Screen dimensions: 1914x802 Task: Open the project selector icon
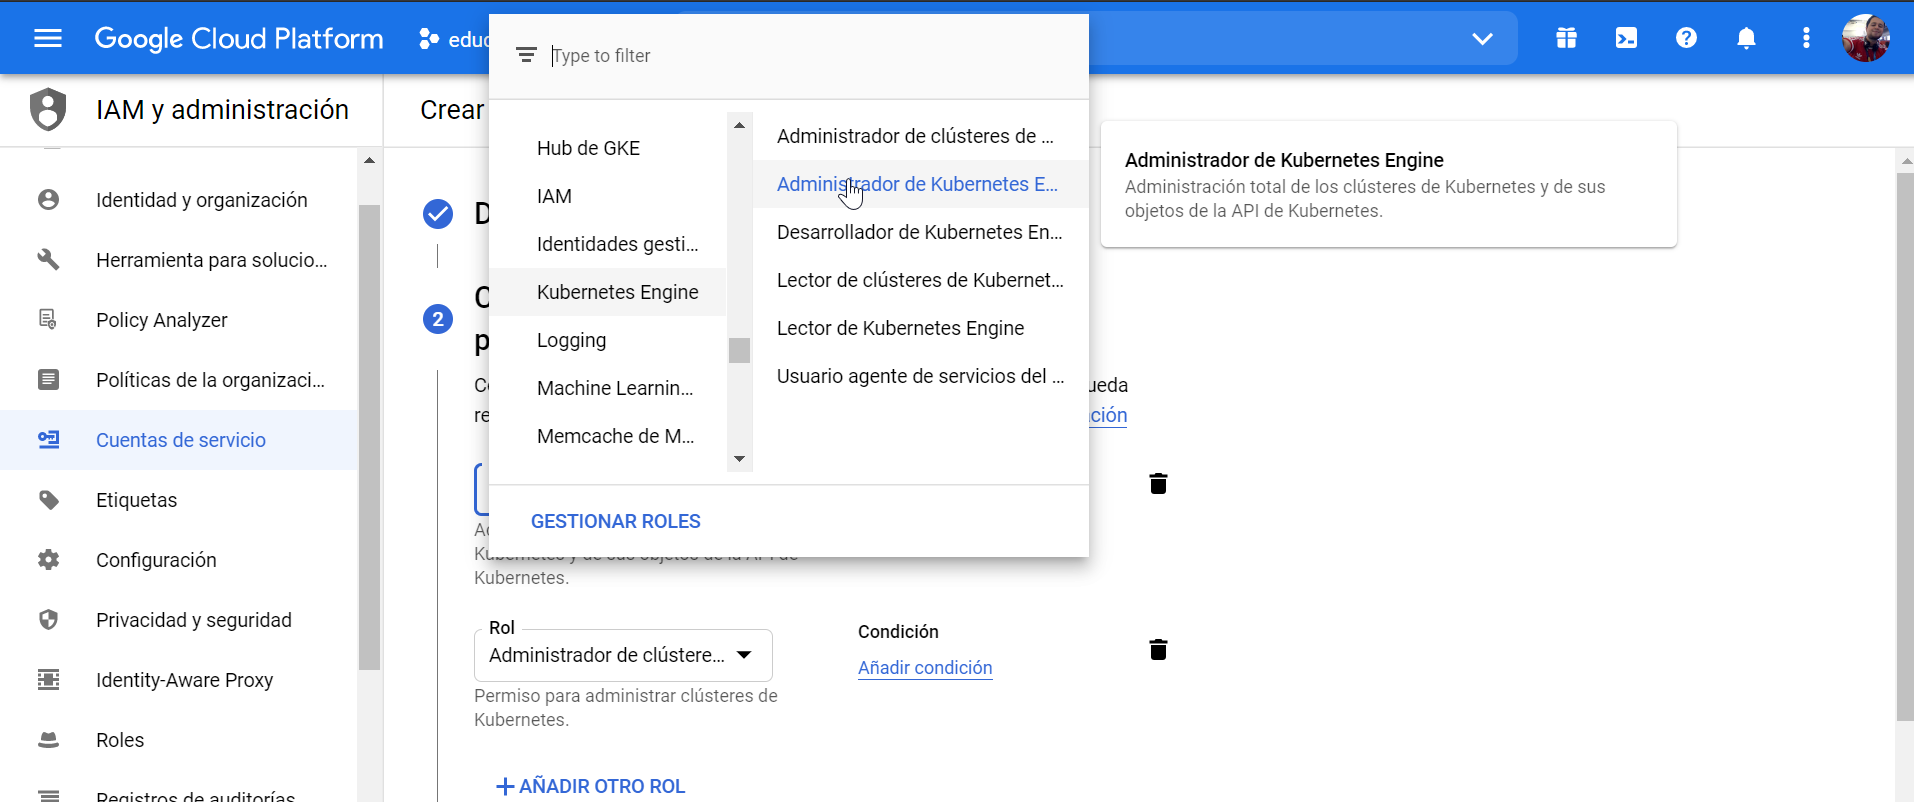(429, 39)
